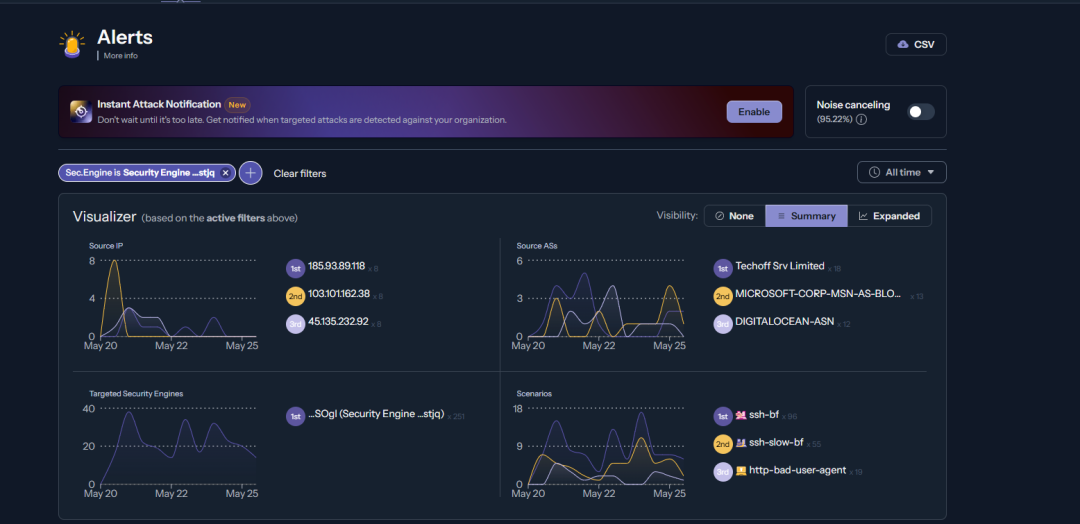Click the noise canceling info icon
The image size is (1080, 524).
862,120
